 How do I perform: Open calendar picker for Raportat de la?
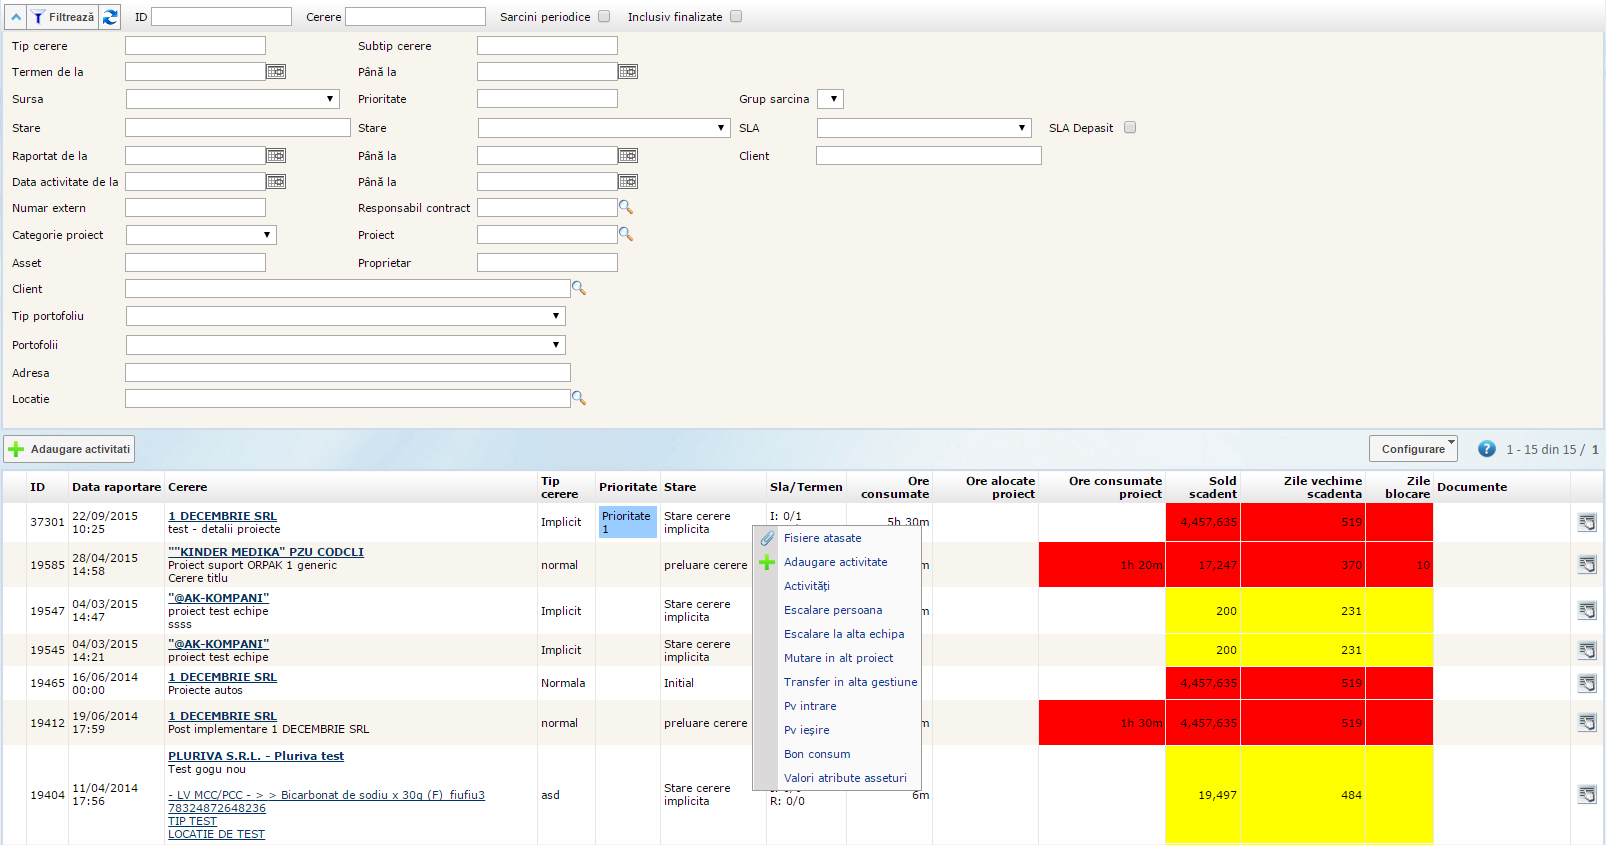[276, 156]
